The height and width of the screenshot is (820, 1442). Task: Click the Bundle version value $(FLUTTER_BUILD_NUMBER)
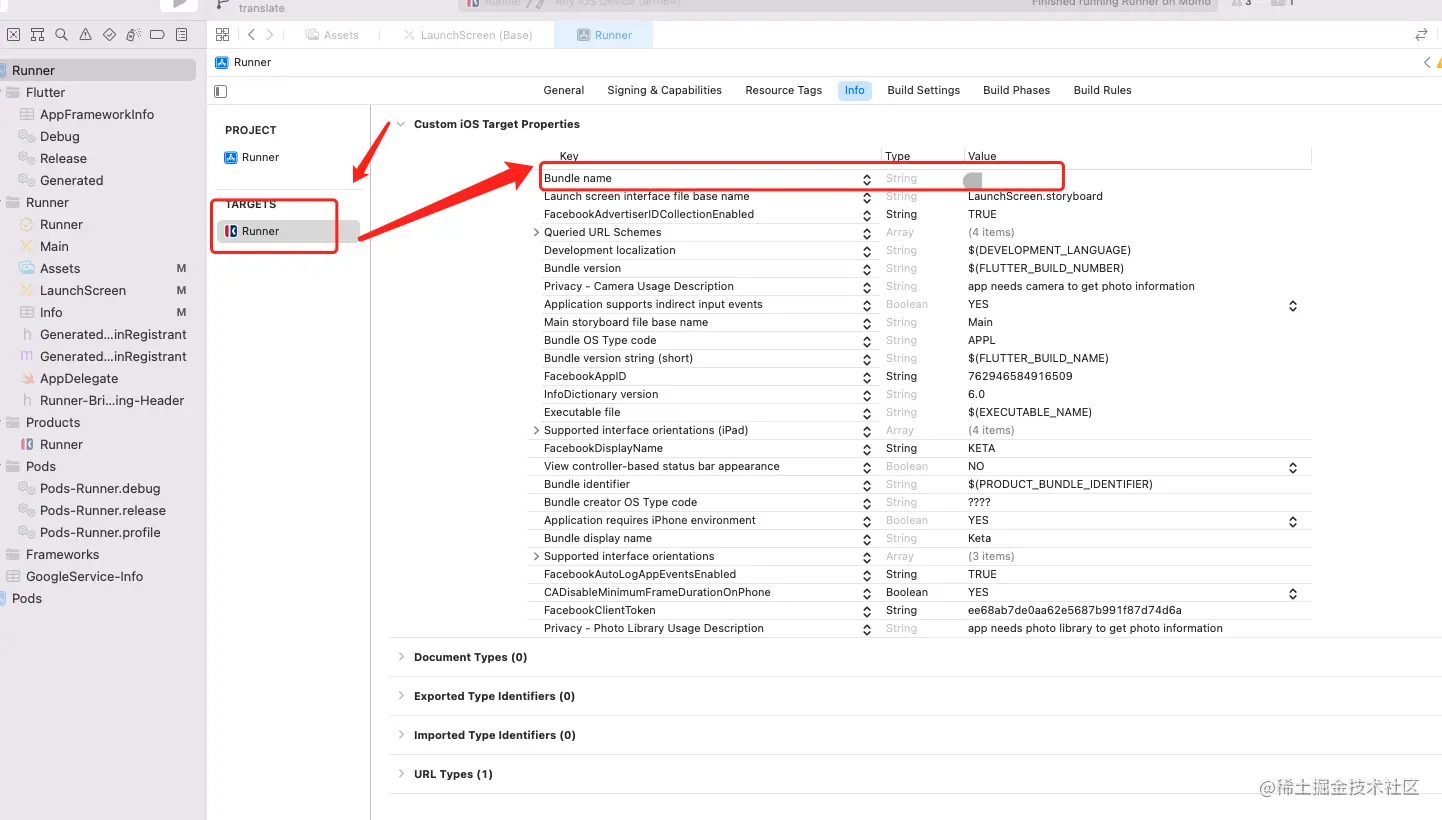pos(1046,268)
